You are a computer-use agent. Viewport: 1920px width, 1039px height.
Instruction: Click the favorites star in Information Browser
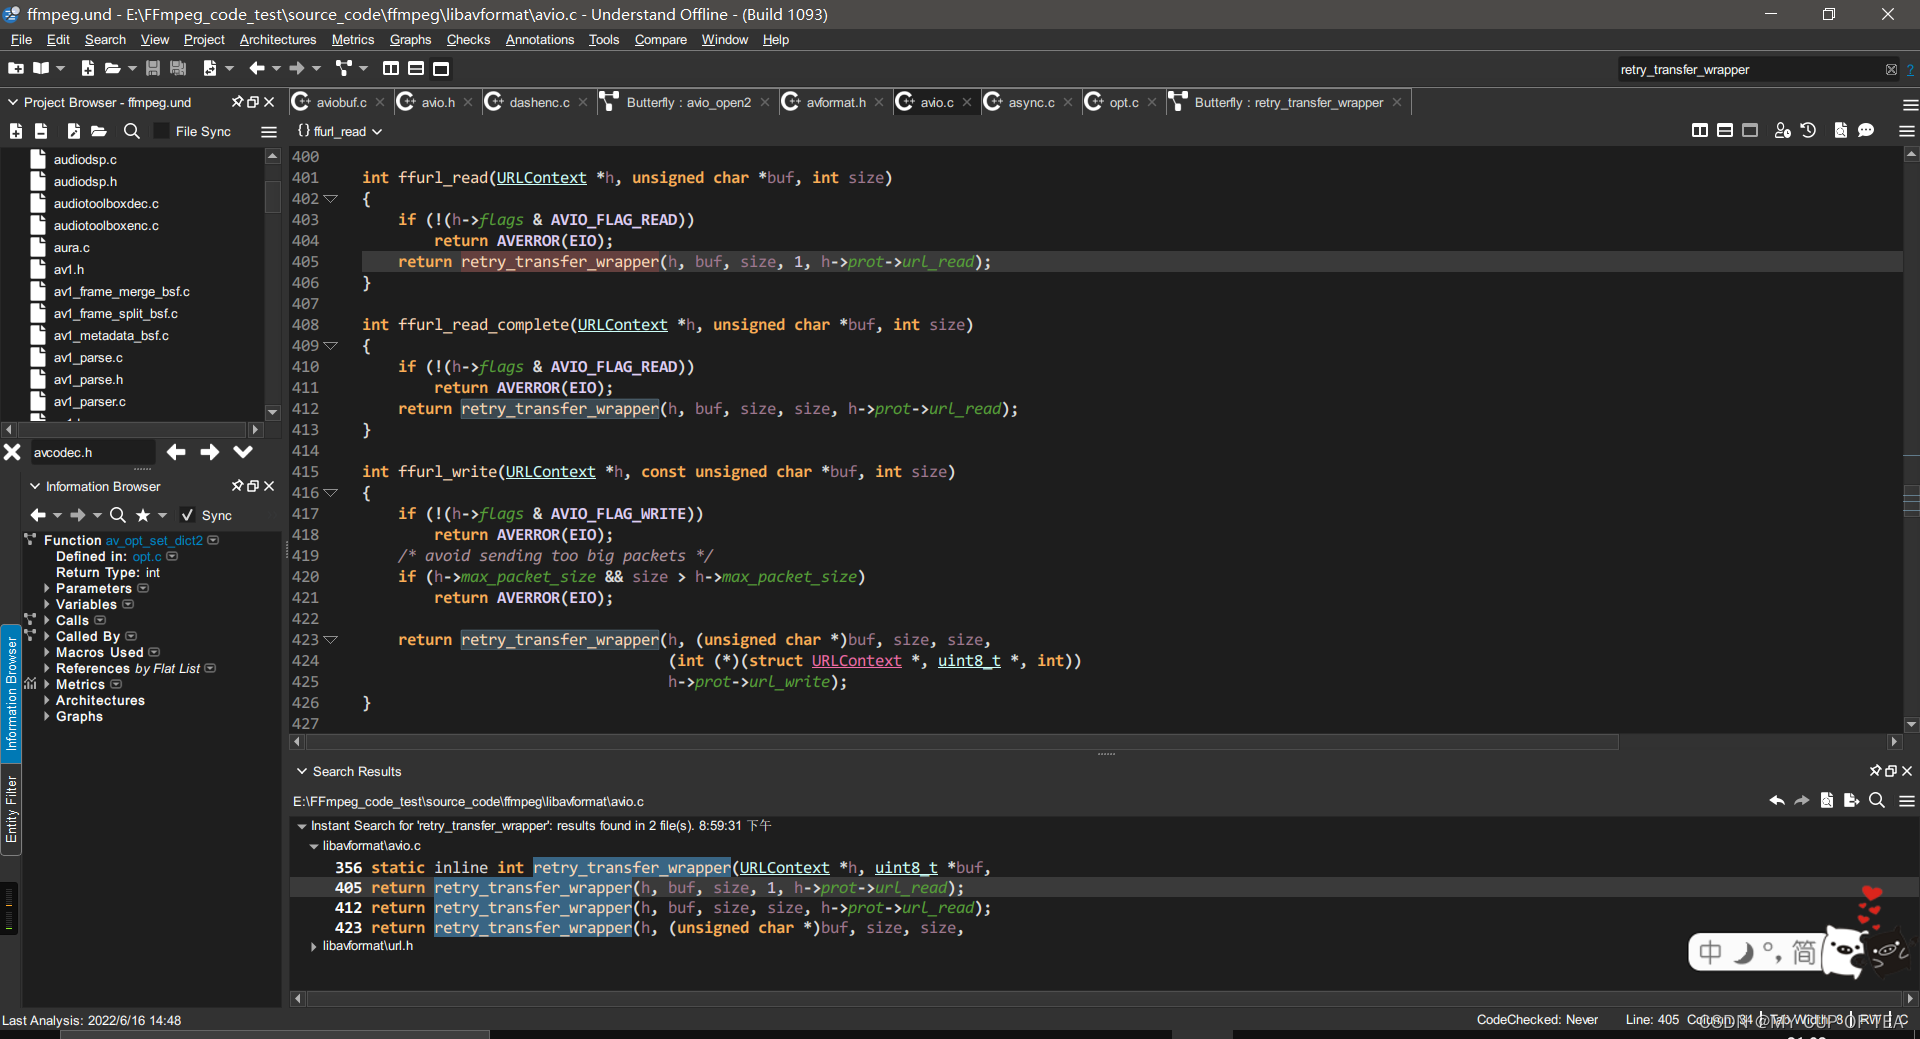pos(143,515)
